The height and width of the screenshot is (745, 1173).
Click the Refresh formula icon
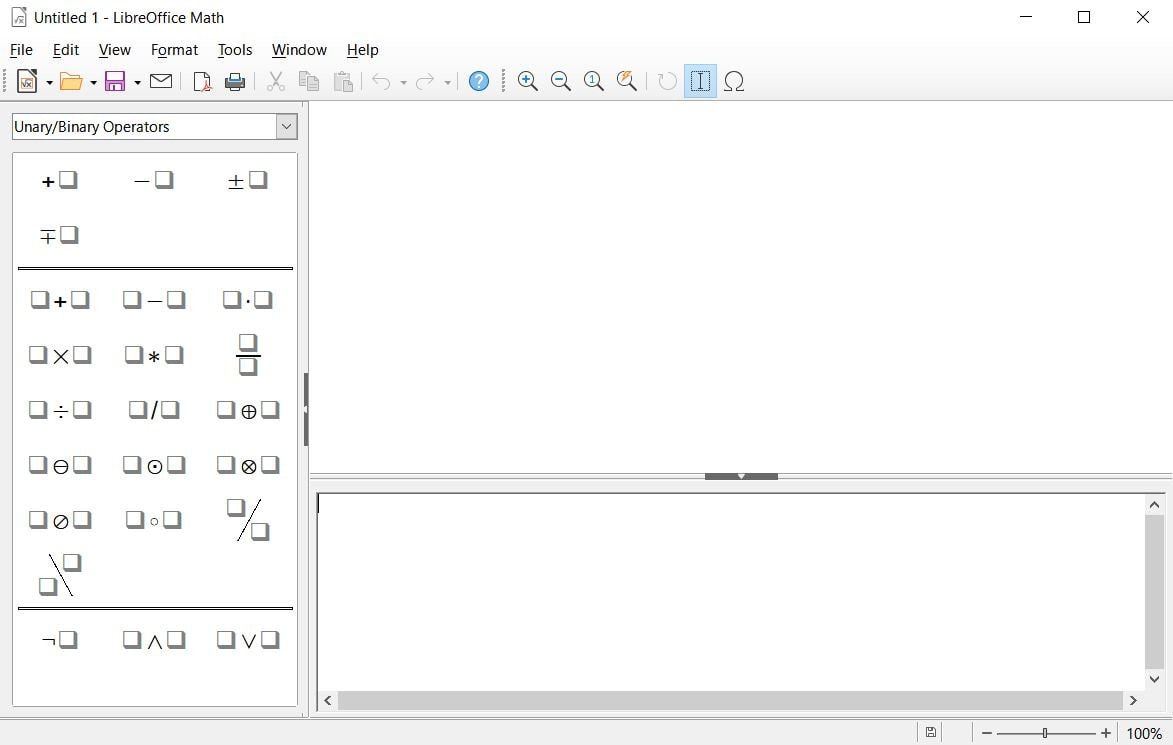[667, 81]
